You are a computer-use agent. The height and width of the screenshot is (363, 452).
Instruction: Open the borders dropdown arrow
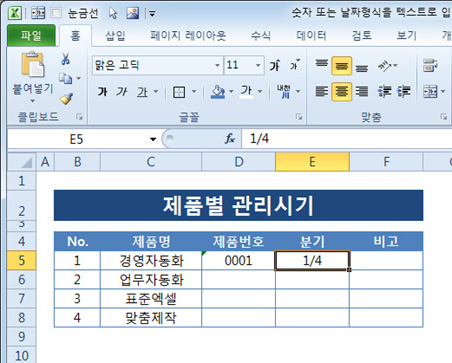(x=194, y=91)
